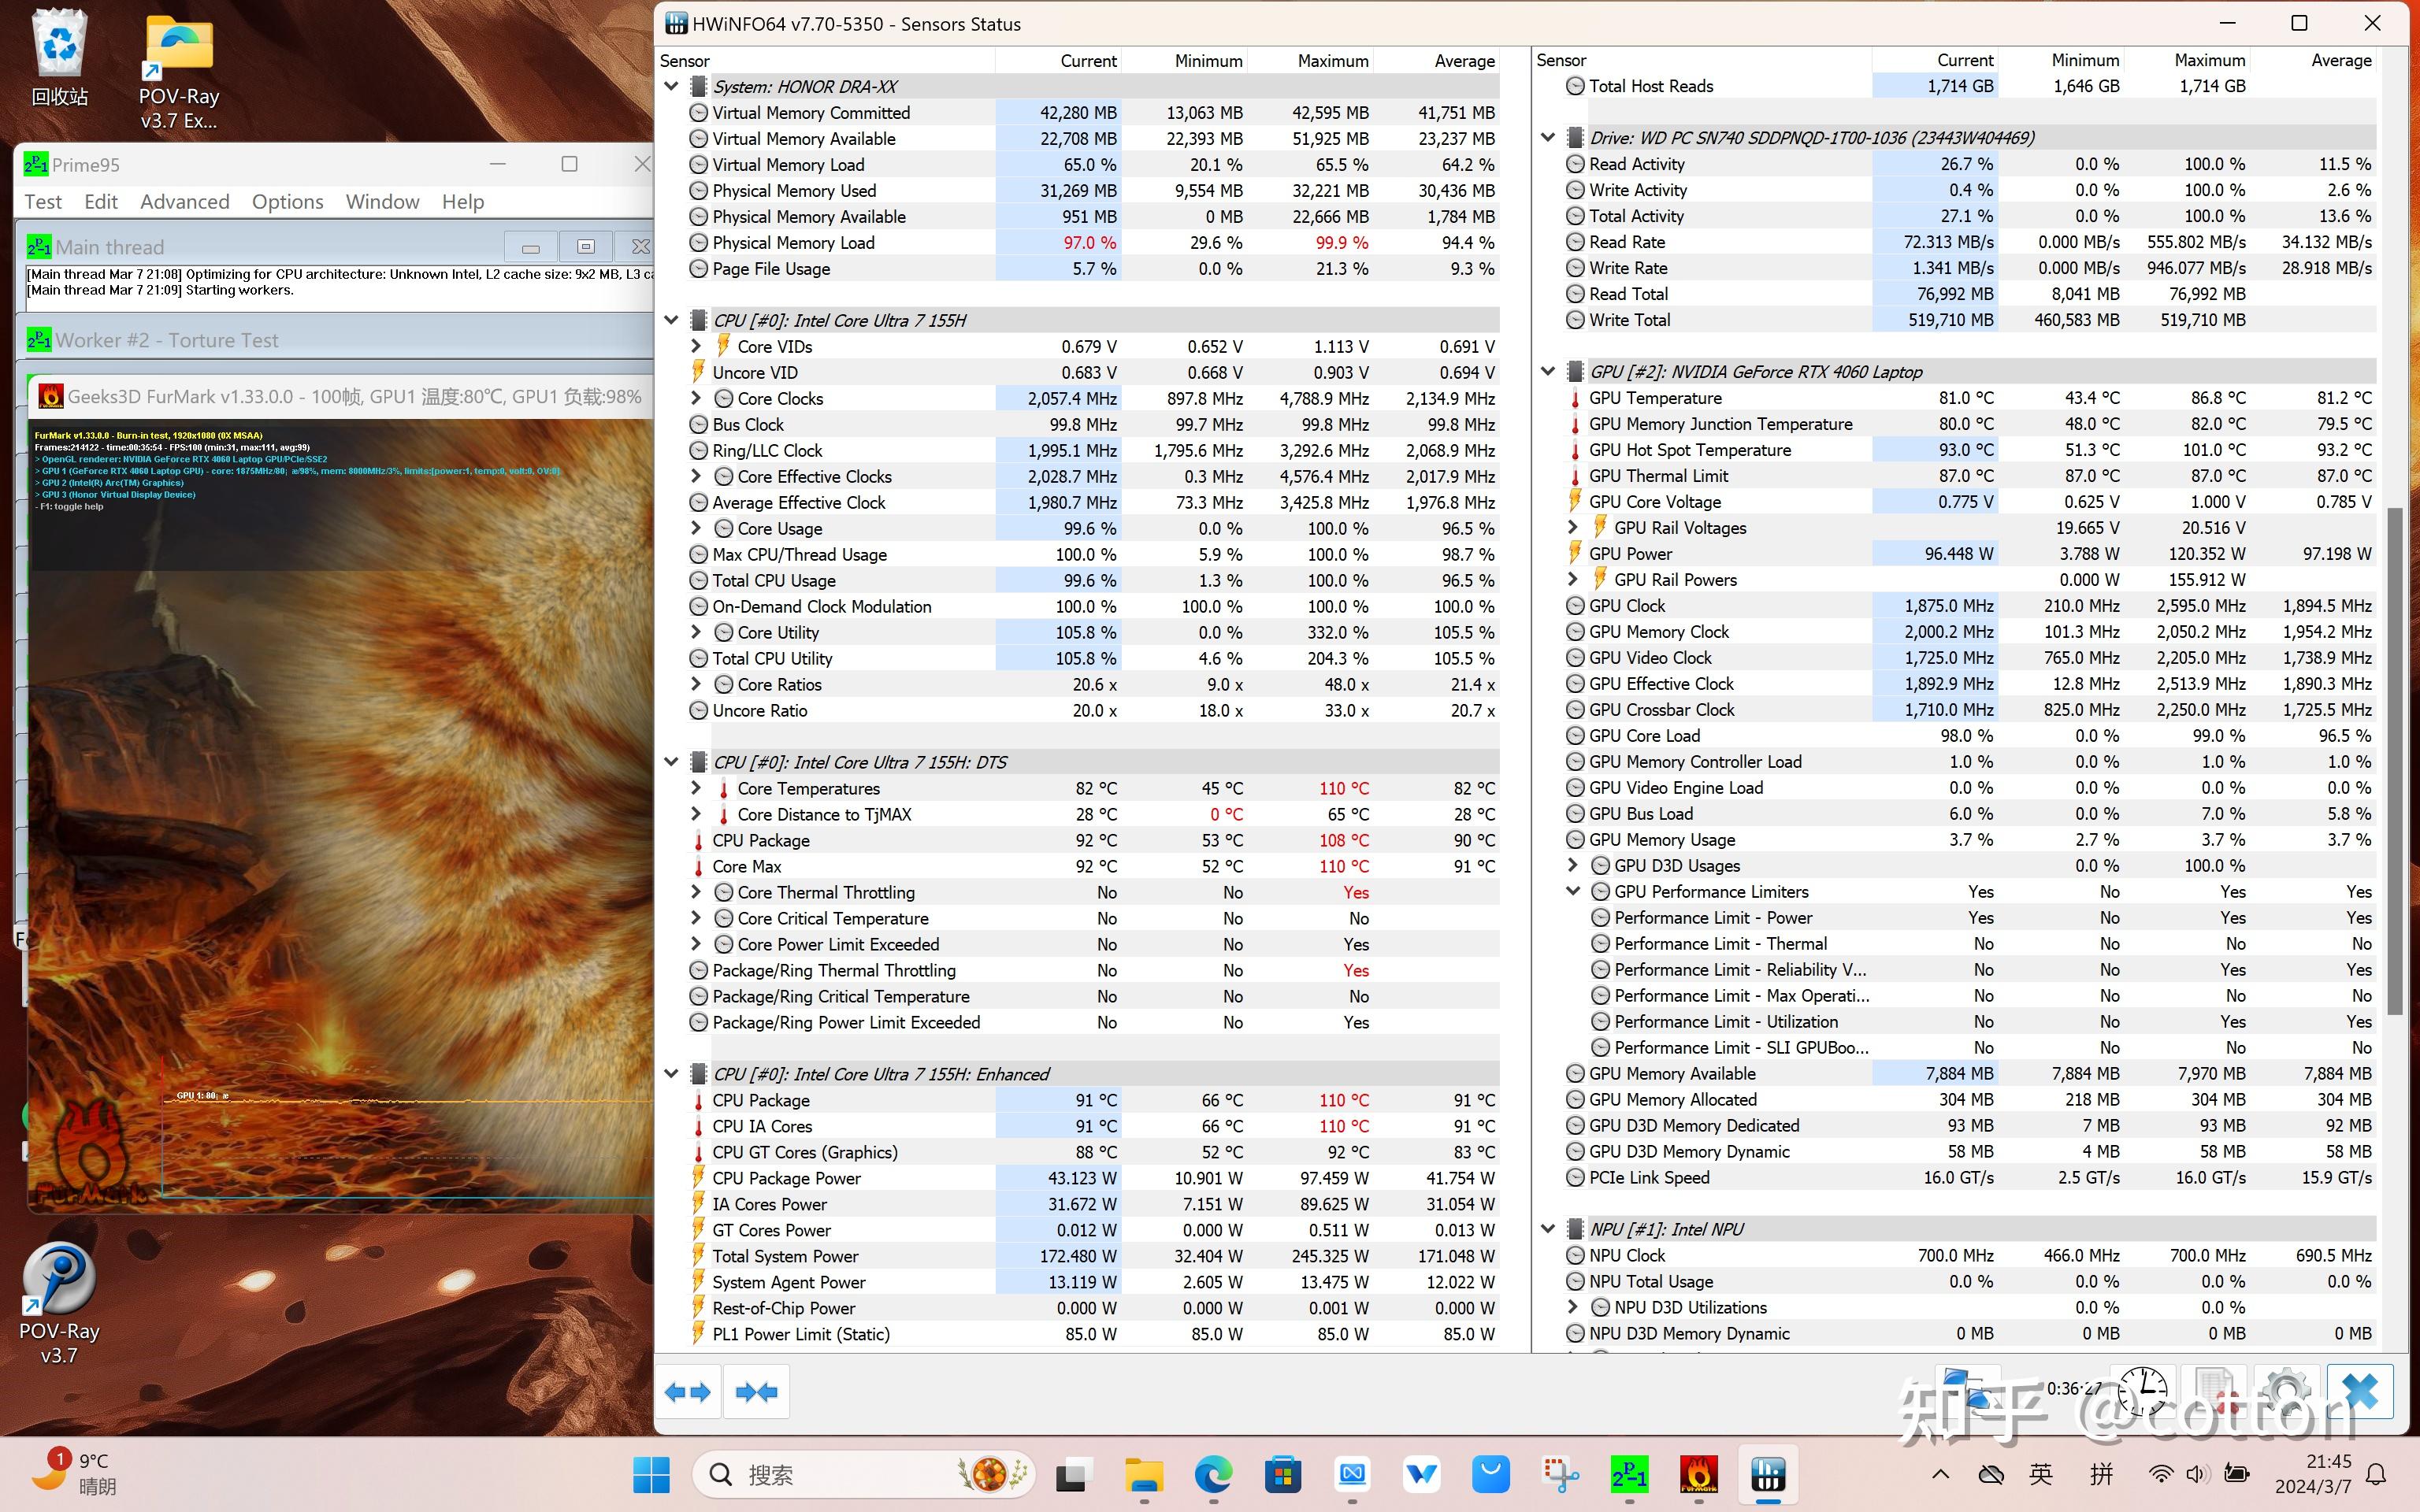The image size is (2420, 1512).
Task: Click the weather widget showing 9°C
Action: click(x=75, y=1473)
